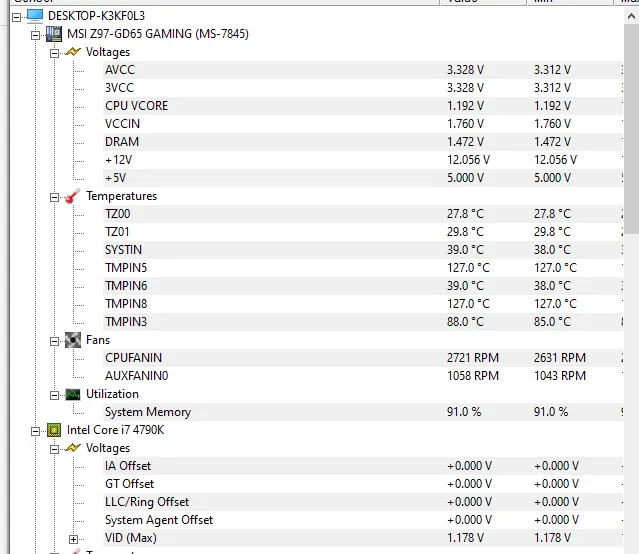Click the Fans fan icon
Screen dimensions: 639x554
73,340
